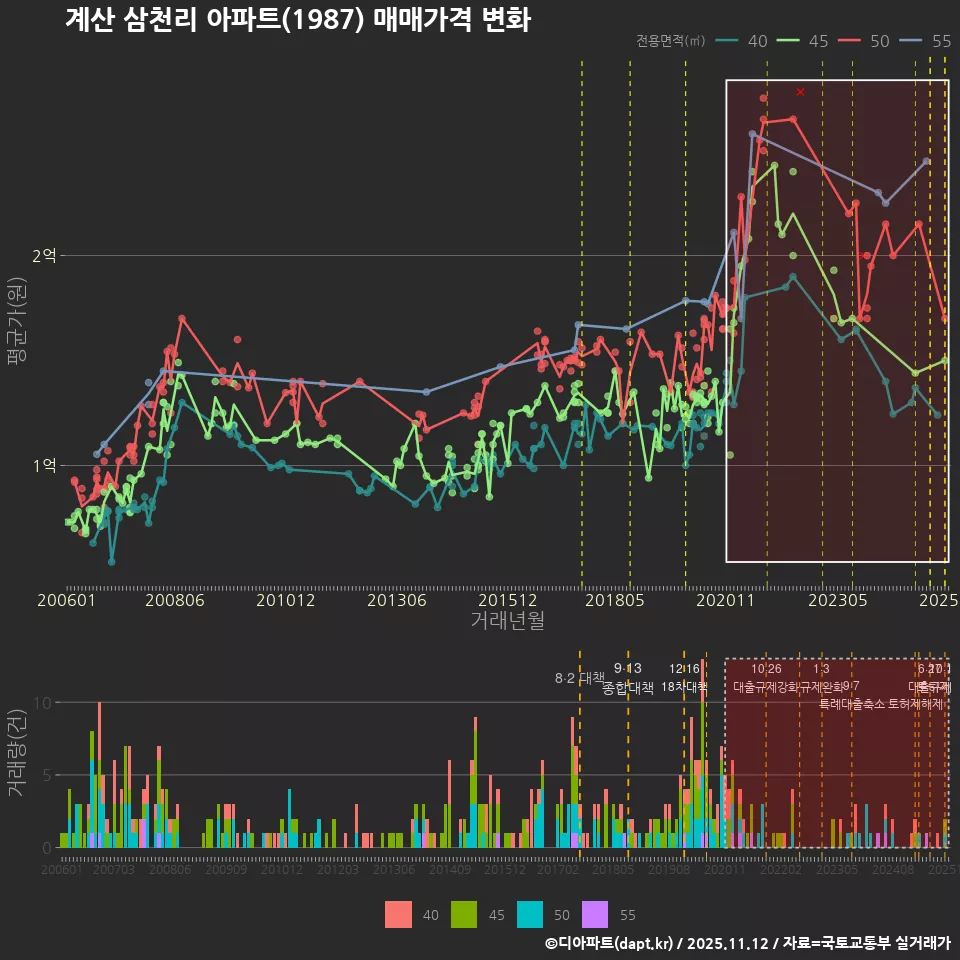Click the purple 55 legend swatch
The image size is (960, 960).
(596, 914)
